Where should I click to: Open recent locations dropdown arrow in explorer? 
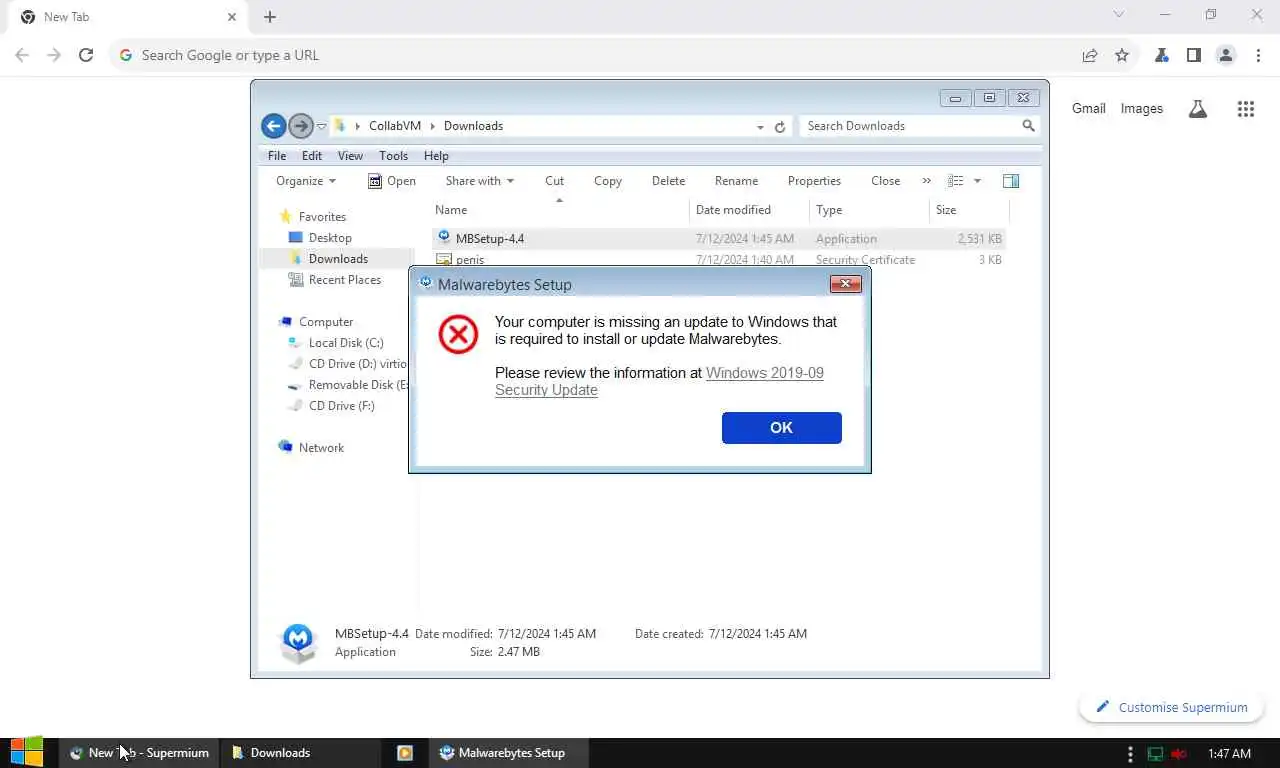pyautogui.click(x=321, y=127)
